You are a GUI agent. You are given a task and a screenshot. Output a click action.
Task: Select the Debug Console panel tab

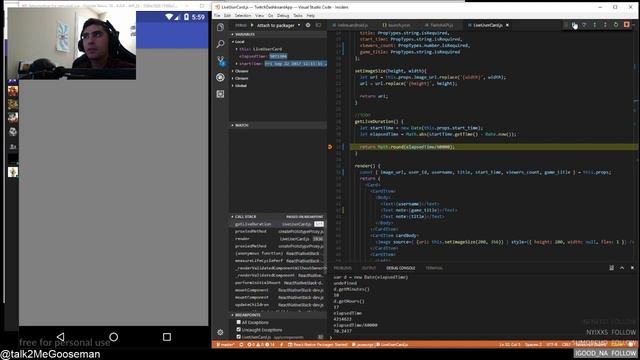click(x=400, y=268)
